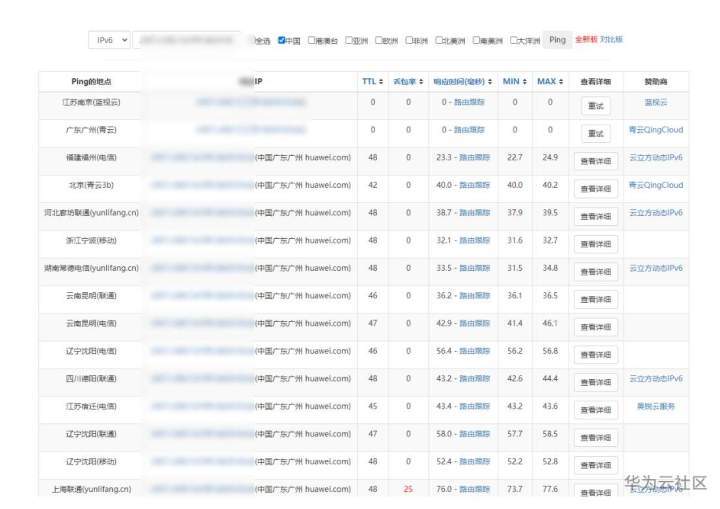Open 路由跟踪 in the 52.4 response row

(x=475, y=461)
